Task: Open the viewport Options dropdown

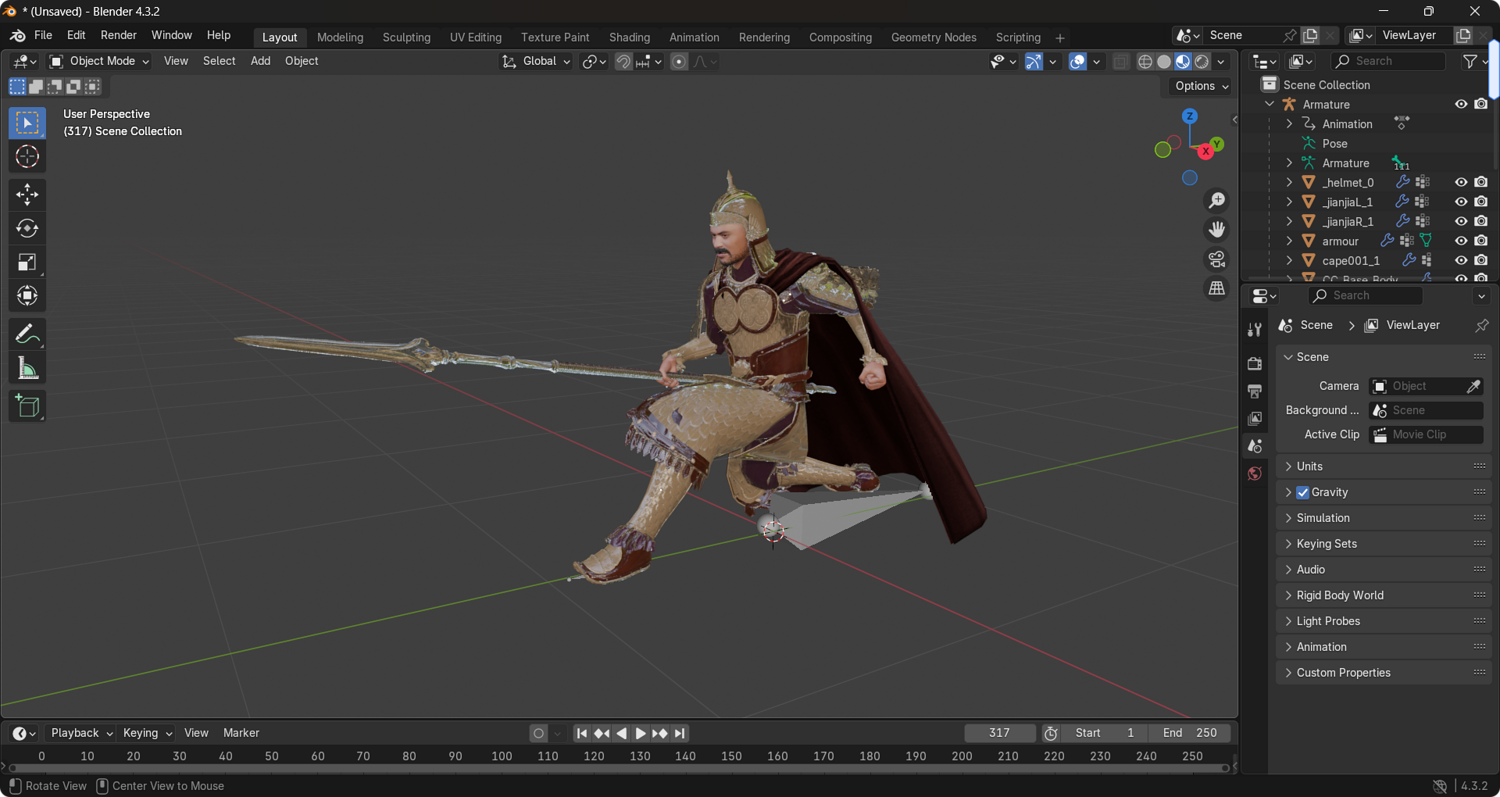Action: click(1202, 86)
